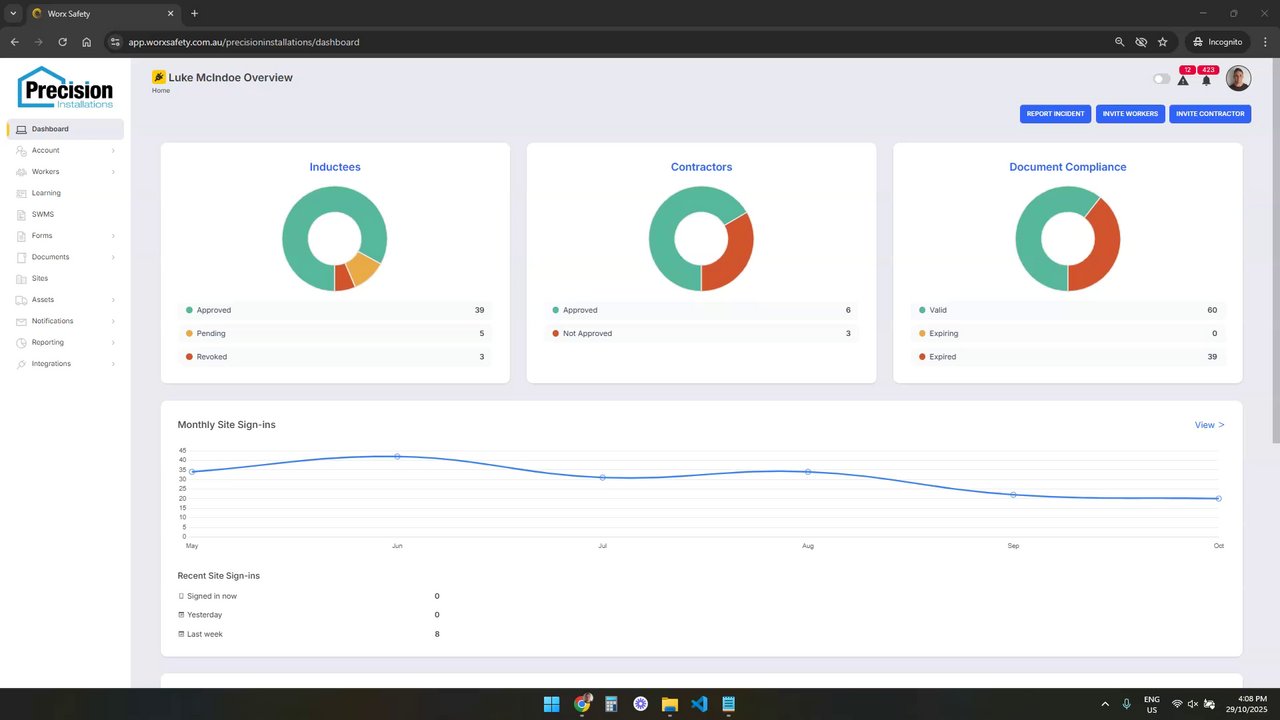Open a new browser tab
The height and width of the screenshot is (720, 1280).
click(x=194, y=13)
